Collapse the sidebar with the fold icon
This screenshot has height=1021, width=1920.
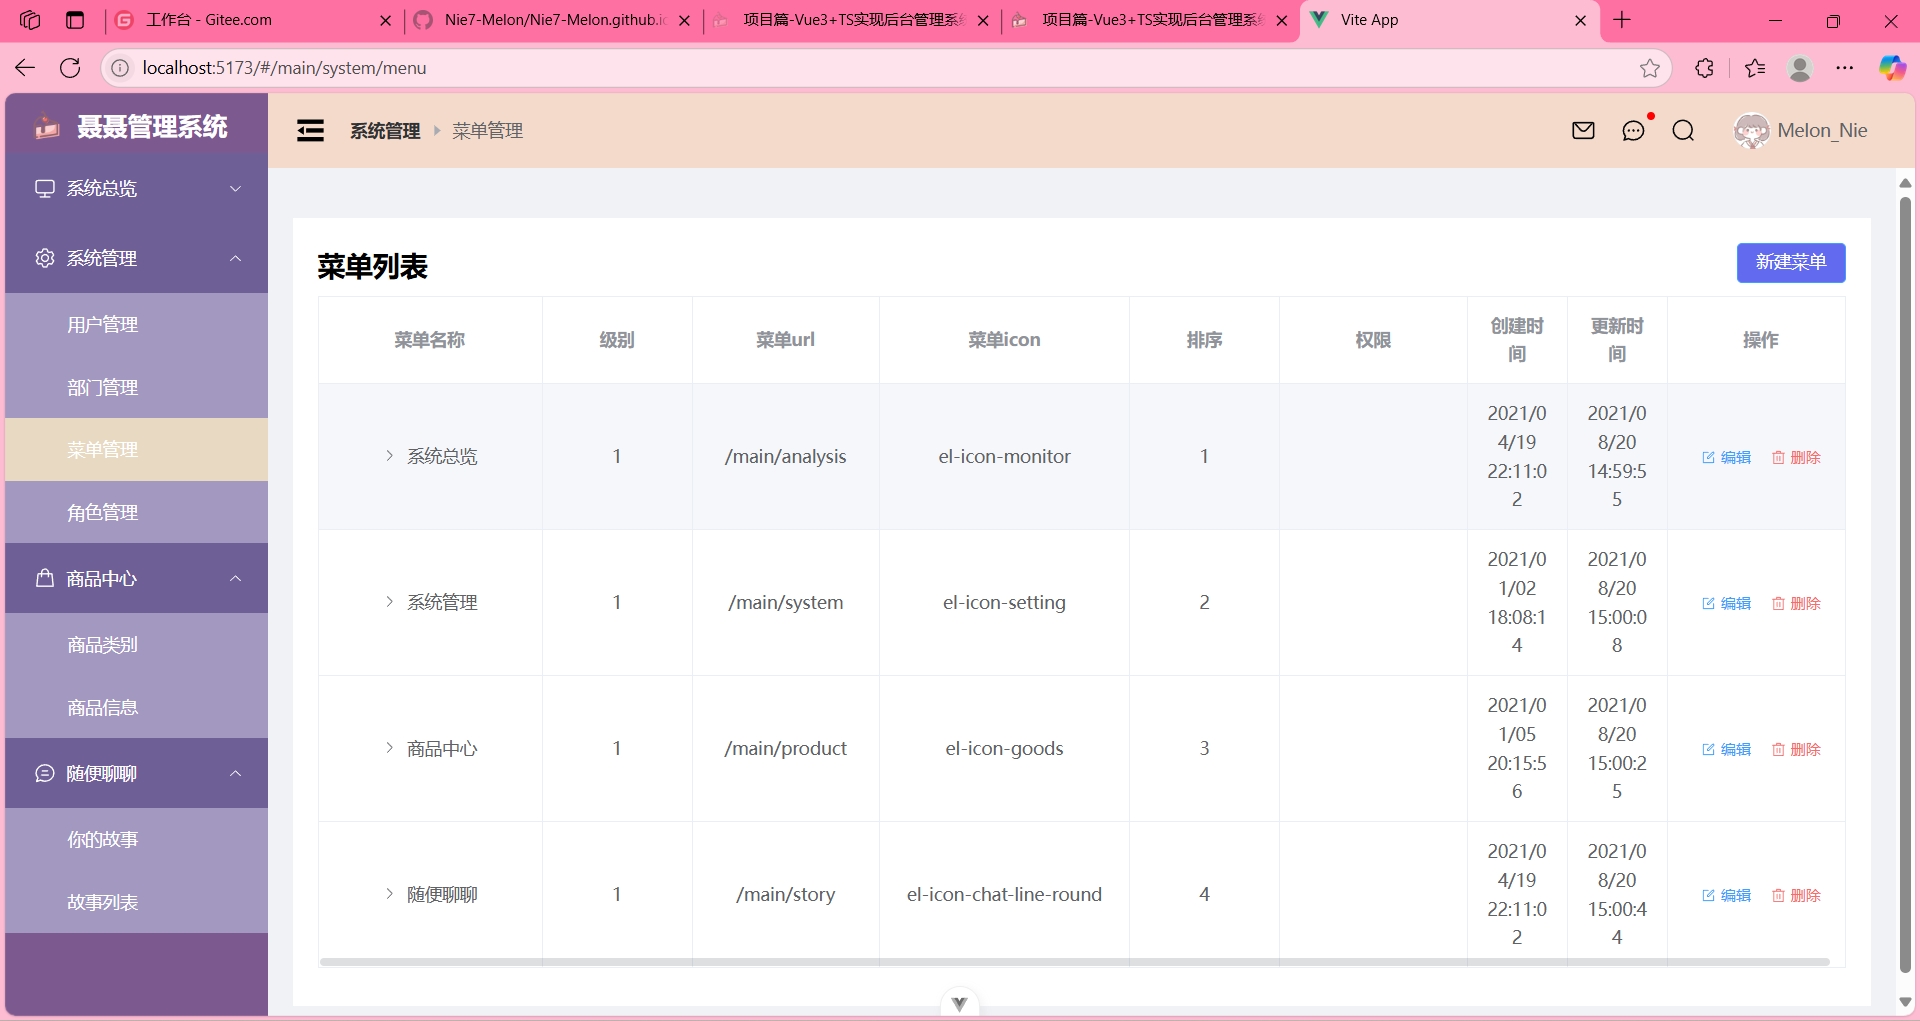pos(310,131)
